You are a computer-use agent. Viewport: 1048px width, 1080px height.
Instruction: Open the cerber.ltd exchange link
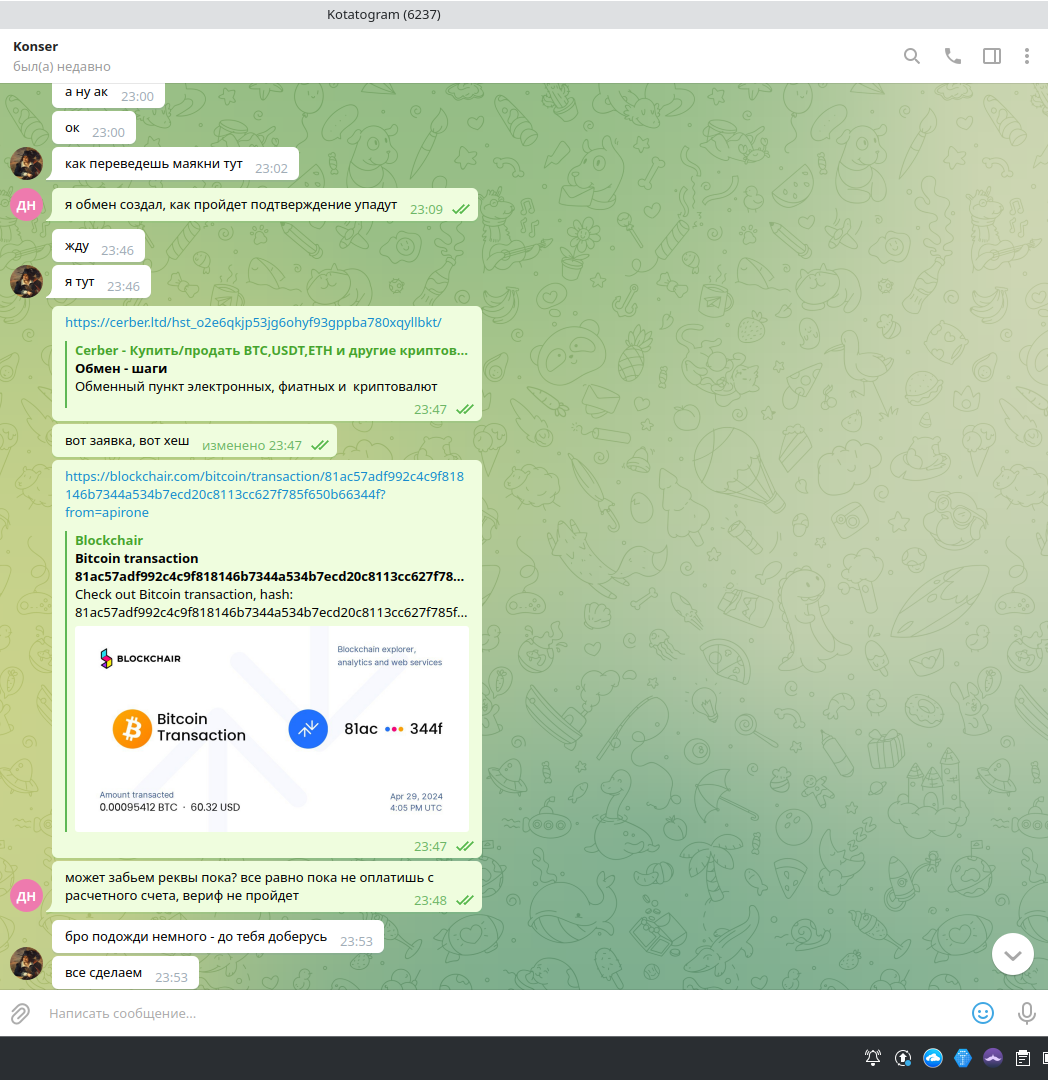(253, 322)
